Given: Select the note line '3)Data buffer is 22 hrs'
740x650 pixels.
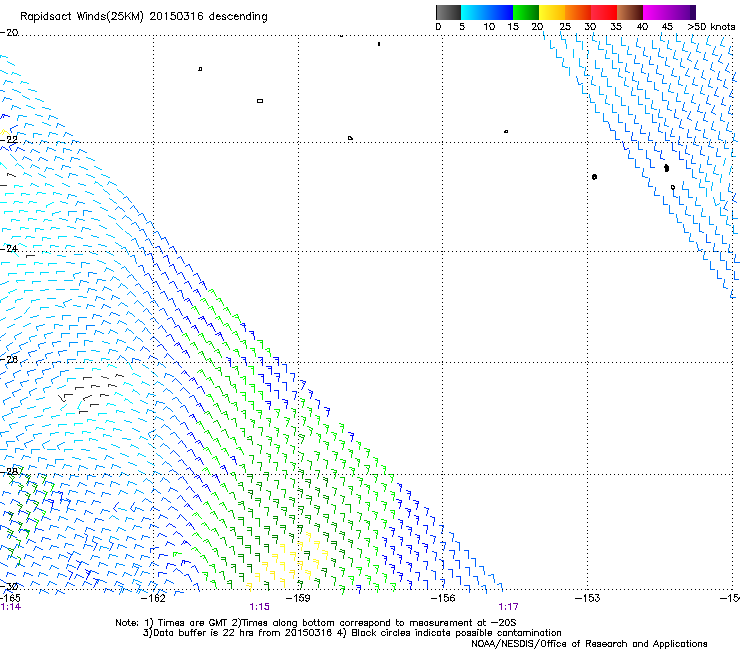Looking at the screenshot, I should (x=352, y=633).
